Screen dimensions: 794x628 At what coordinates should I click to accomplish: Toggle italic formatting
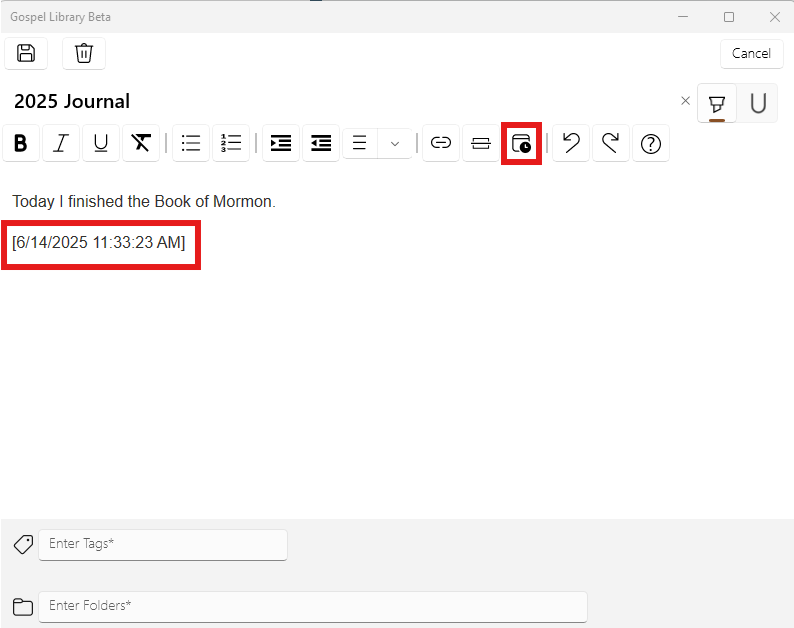coord(61,143)
